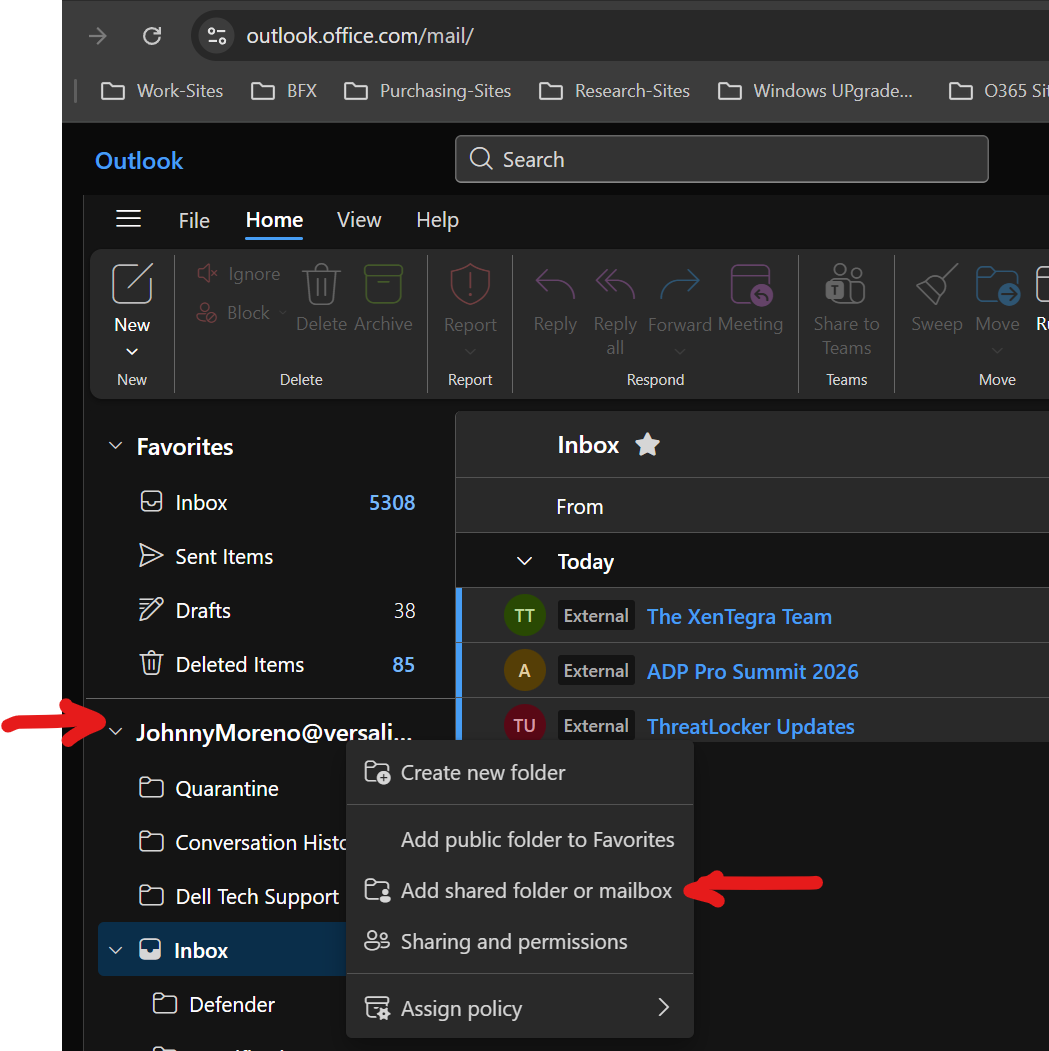The height and width of the screenshot is (1051, 1049).
Task: Open the Move dropdown chevron
Action: [997, 351]
